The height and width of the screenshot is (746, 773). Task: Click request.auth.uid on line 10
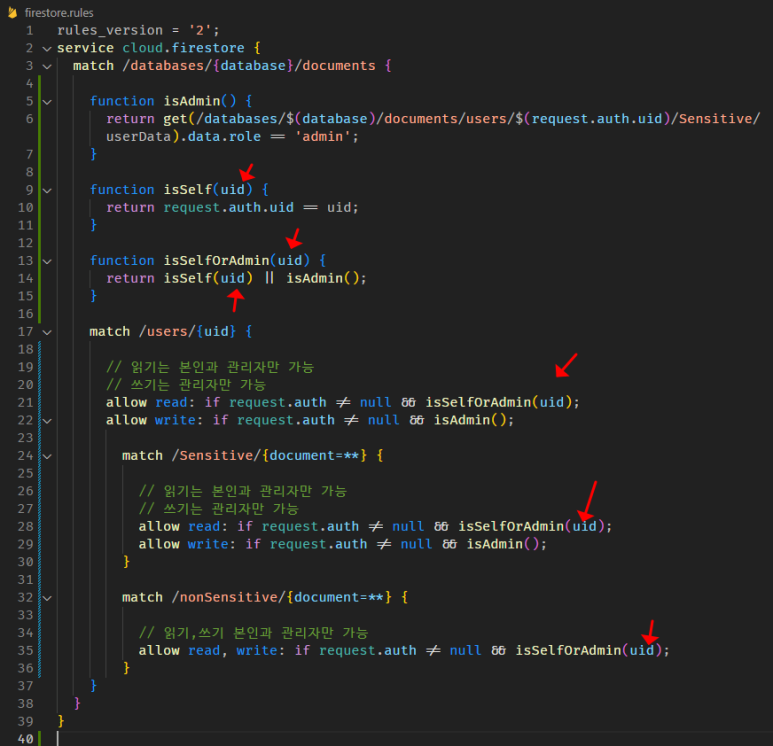point(228,207)
